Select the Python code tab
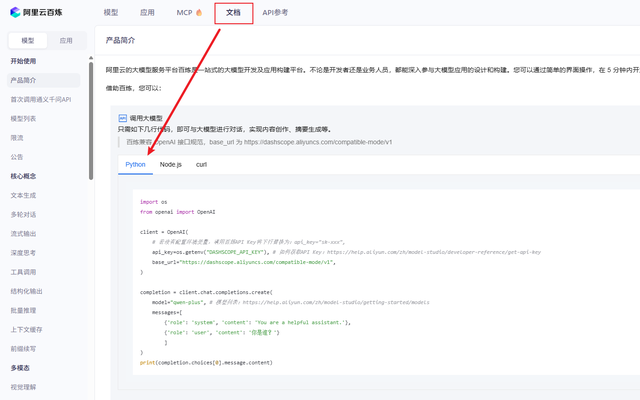Screen dimensions: 640x400 pos(135,164)
